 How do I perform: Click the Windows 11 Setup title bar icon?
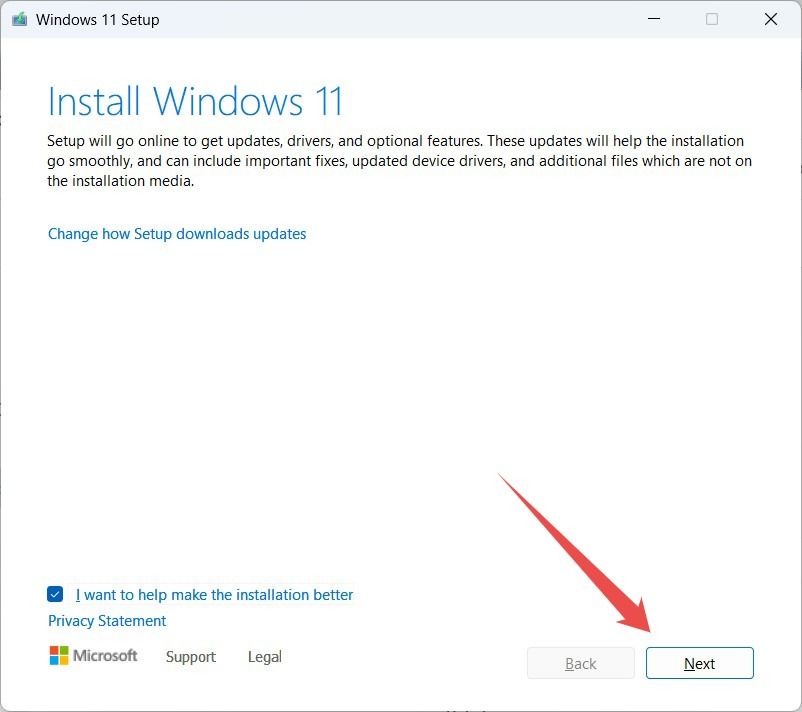click(x=18, y=18)
